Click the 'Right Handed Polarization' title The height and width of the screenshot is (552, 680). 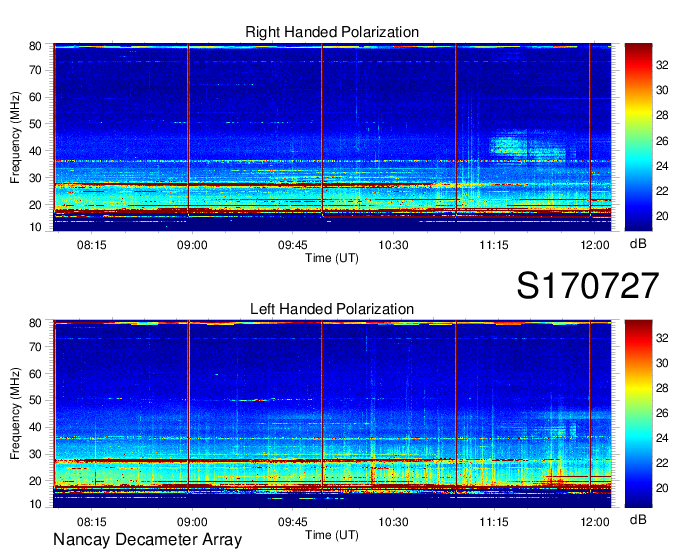click(x=332, y=32)
